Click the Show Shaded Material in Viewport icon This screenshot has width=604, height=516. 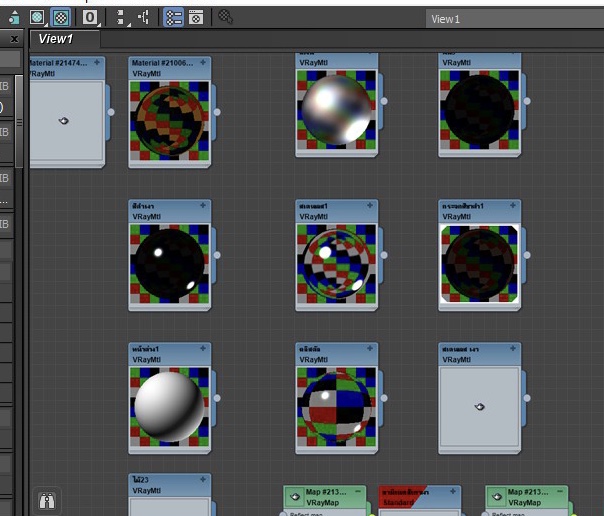pyautogui.click(x=38, y=17)
